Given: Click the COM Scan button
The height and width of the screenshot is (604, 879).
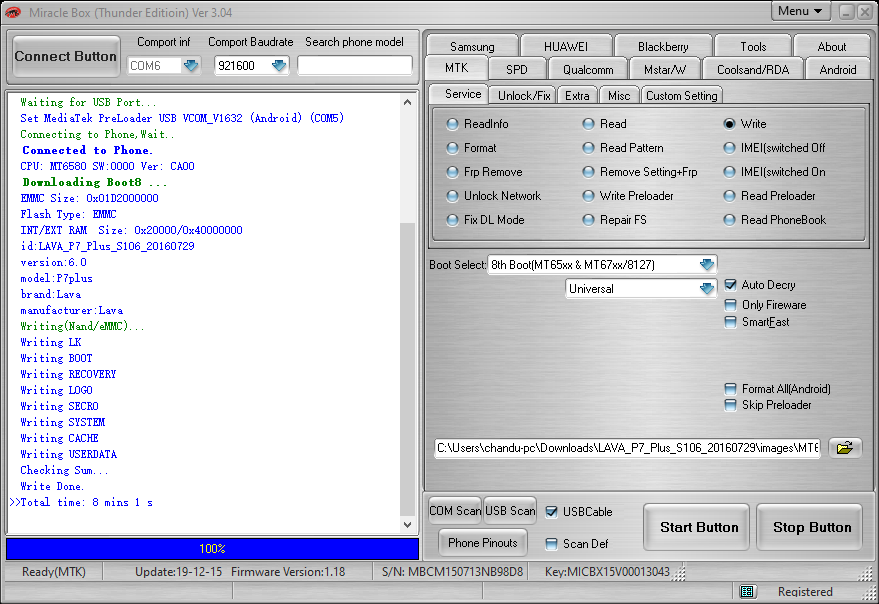Looking at the screenshot, I should click(455, 511).
